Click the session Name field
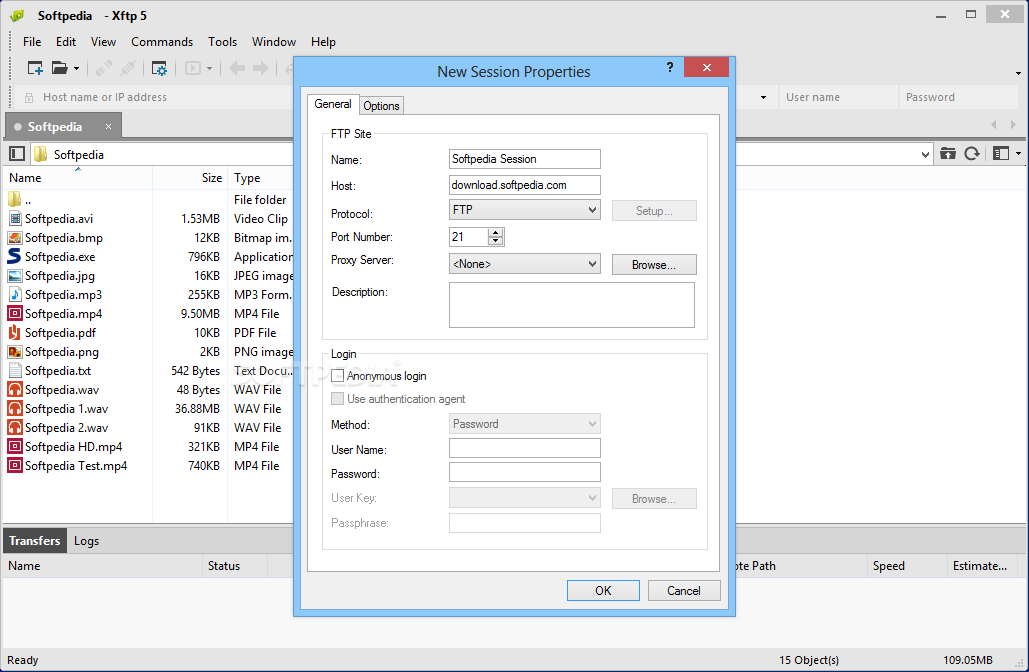This screenshot has width=1029, height=672. point(524,159)
